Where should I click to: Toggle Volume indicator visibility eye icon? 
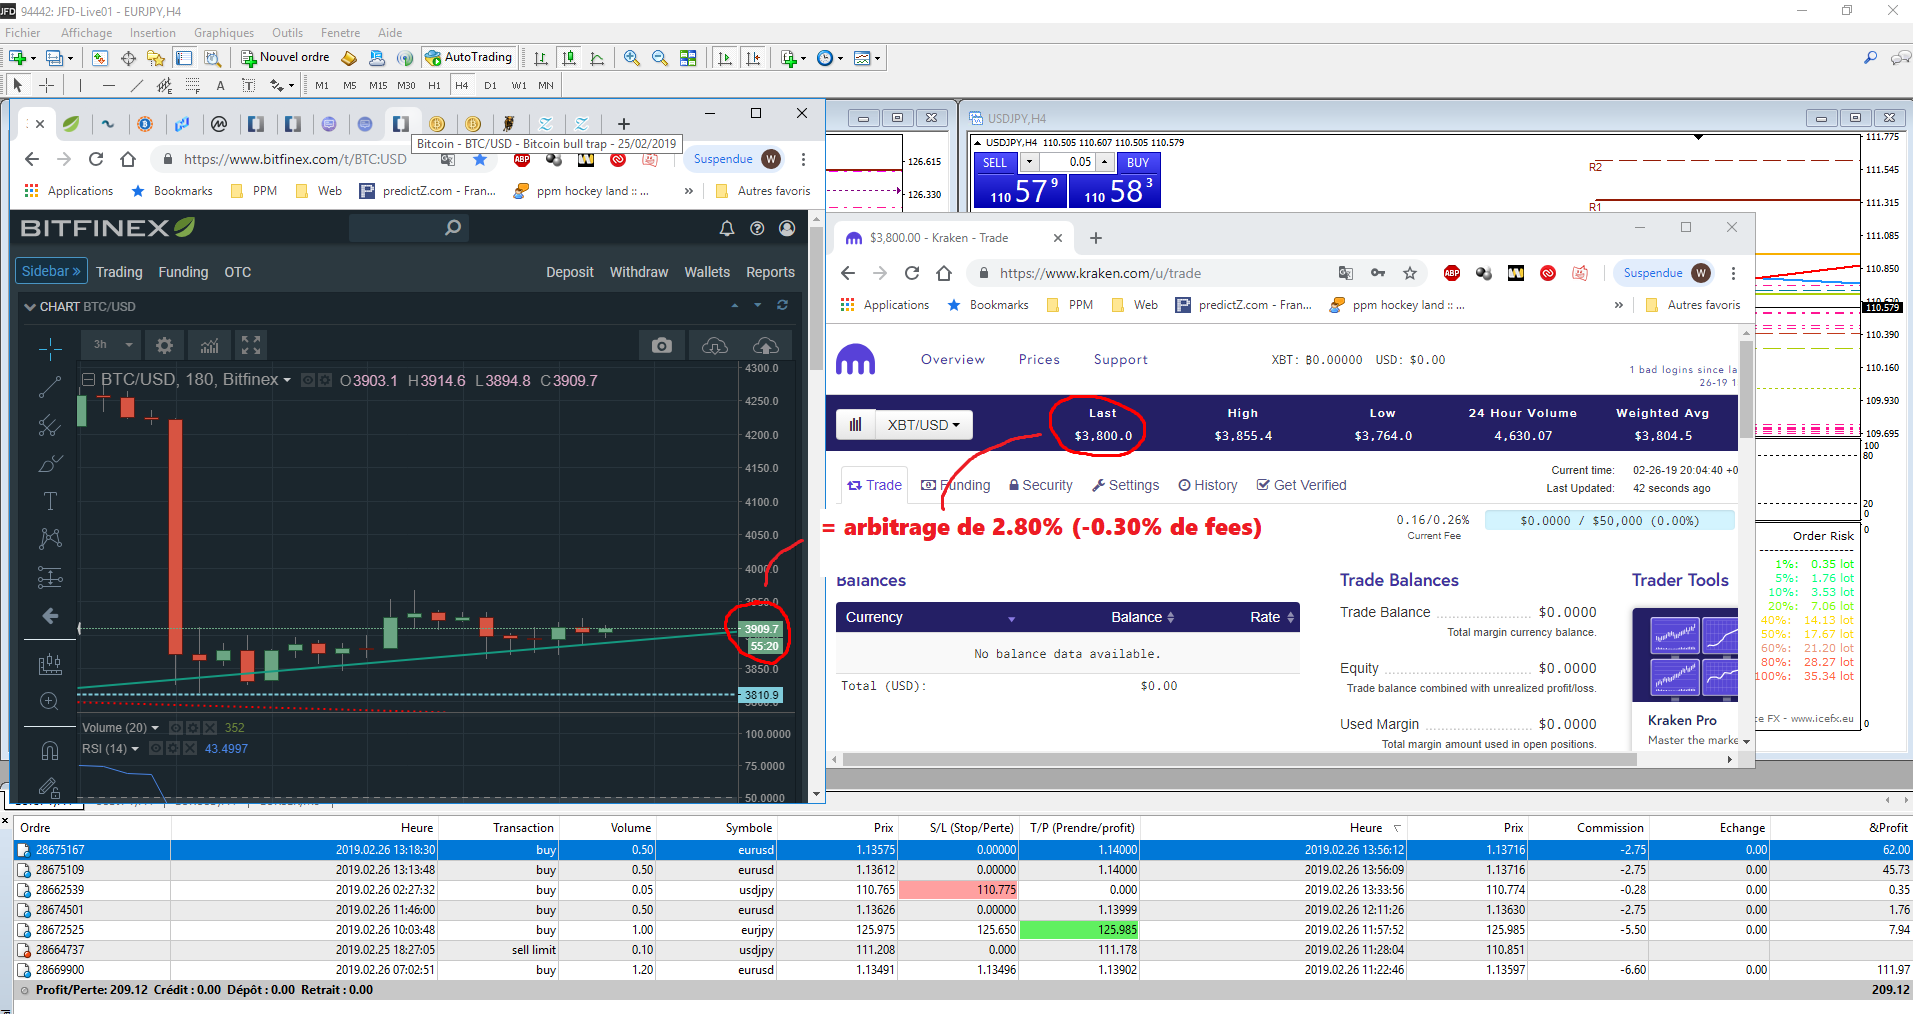[176, 727]
